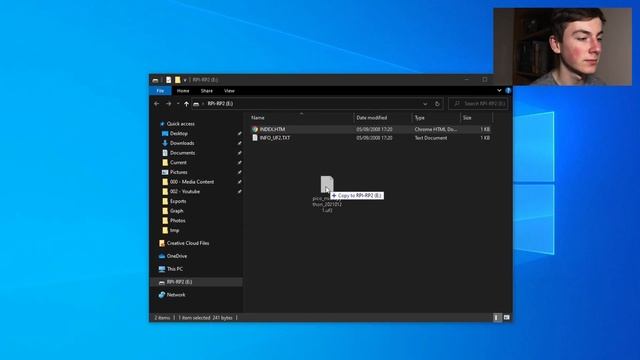Open the Graph folder in sidebar
The width and height of the screenshot is (640, 360).
176,211
